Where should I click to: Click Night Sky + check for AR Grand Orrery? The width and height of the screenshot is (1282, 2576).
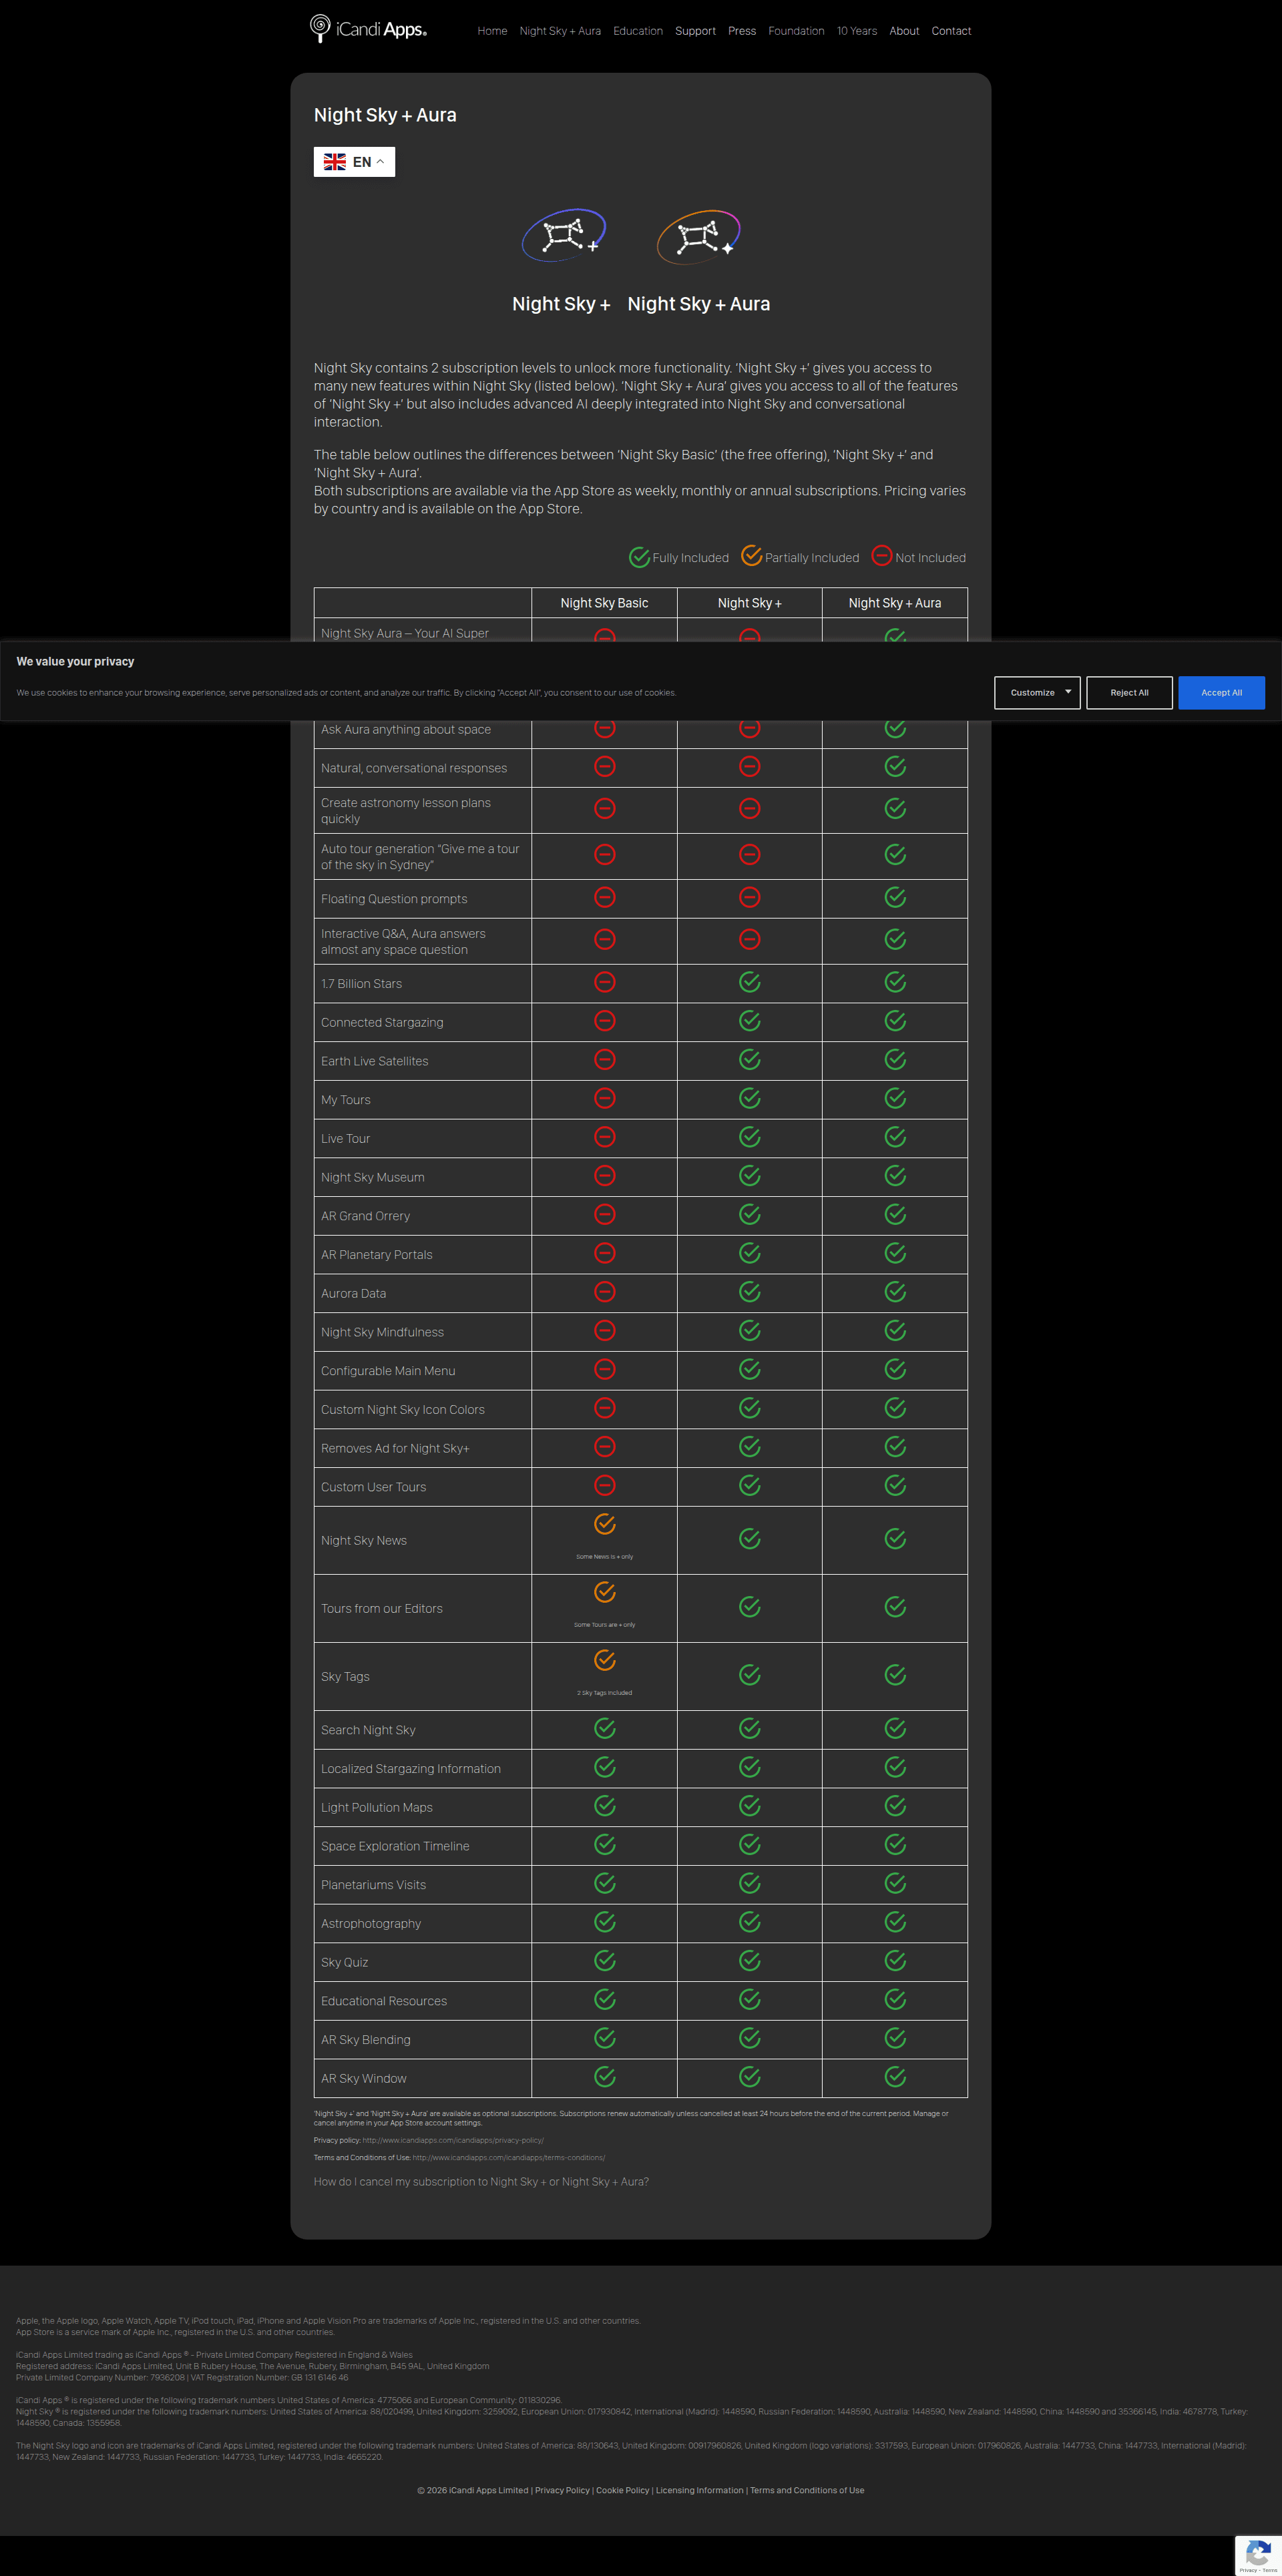coord(750,1214)
